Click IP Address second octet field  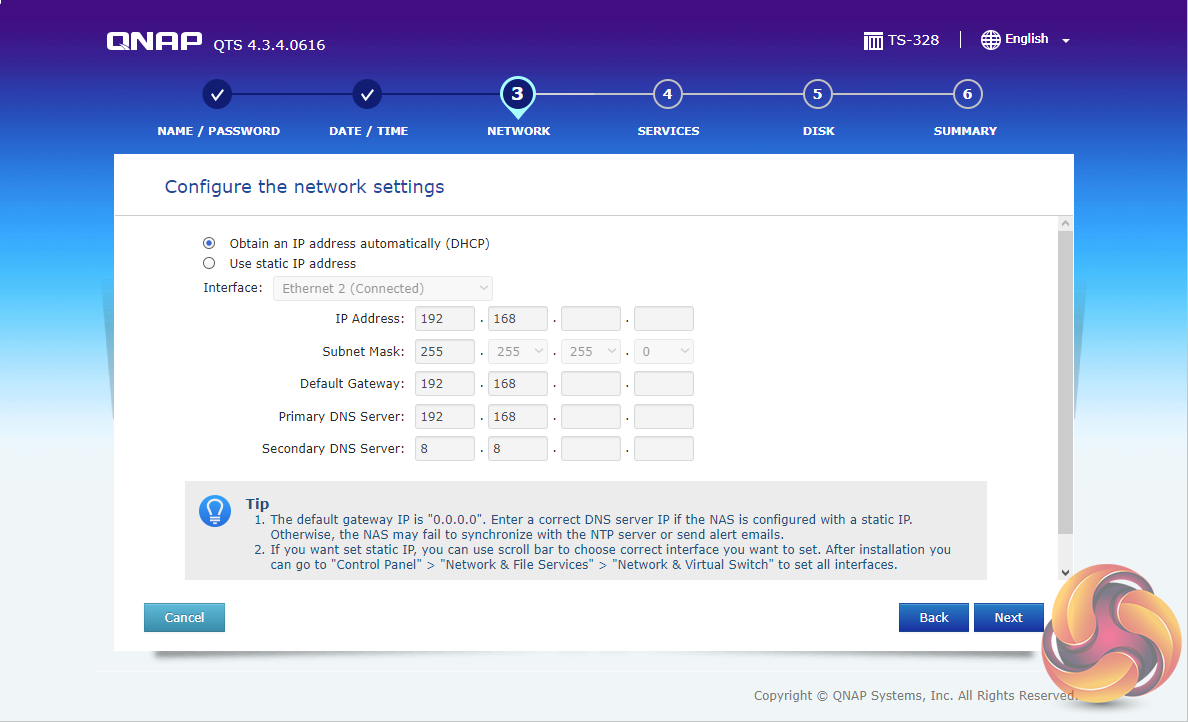517,319
